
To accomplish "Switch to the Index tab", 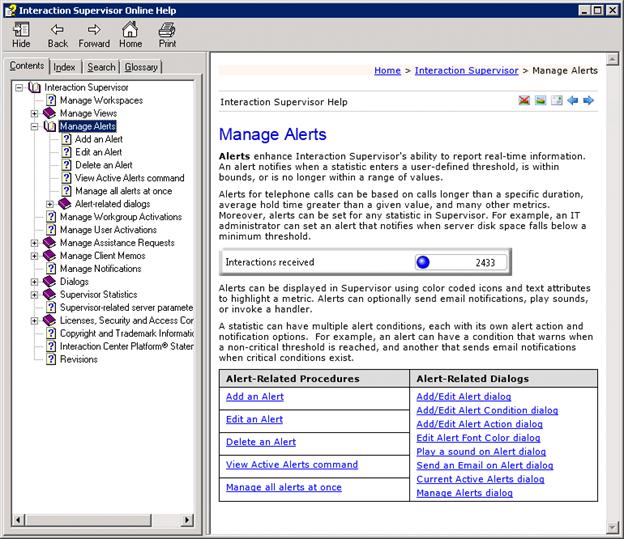I will pos(64,67).
